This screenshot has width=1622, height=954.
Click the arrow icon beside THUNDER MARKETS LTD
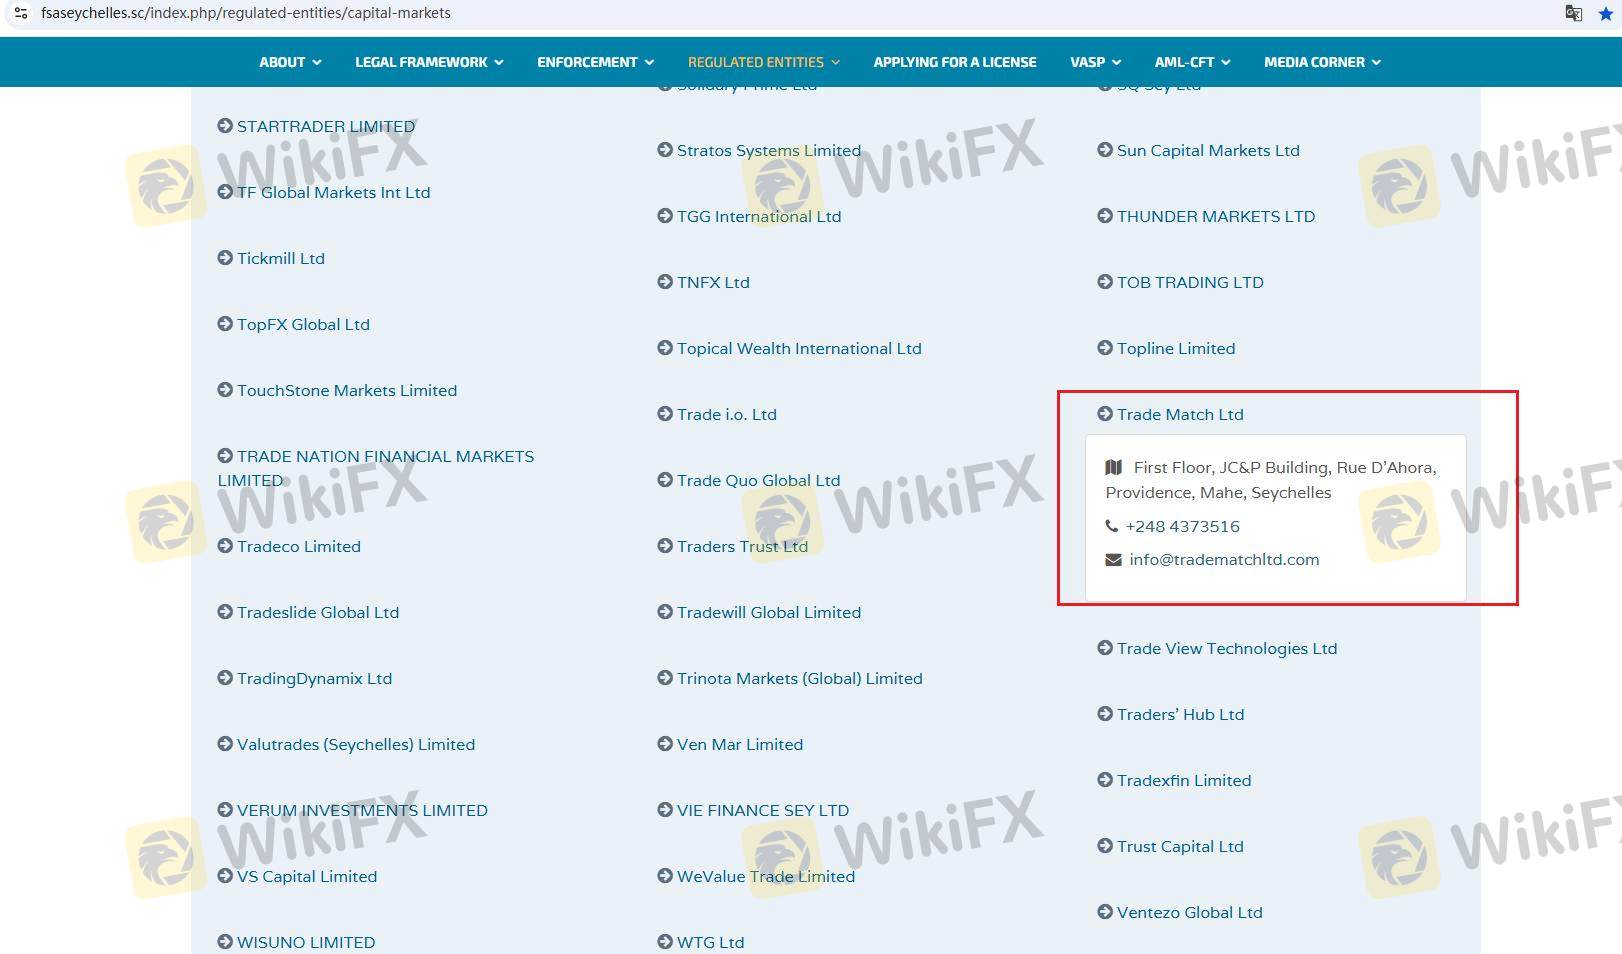1105,216
